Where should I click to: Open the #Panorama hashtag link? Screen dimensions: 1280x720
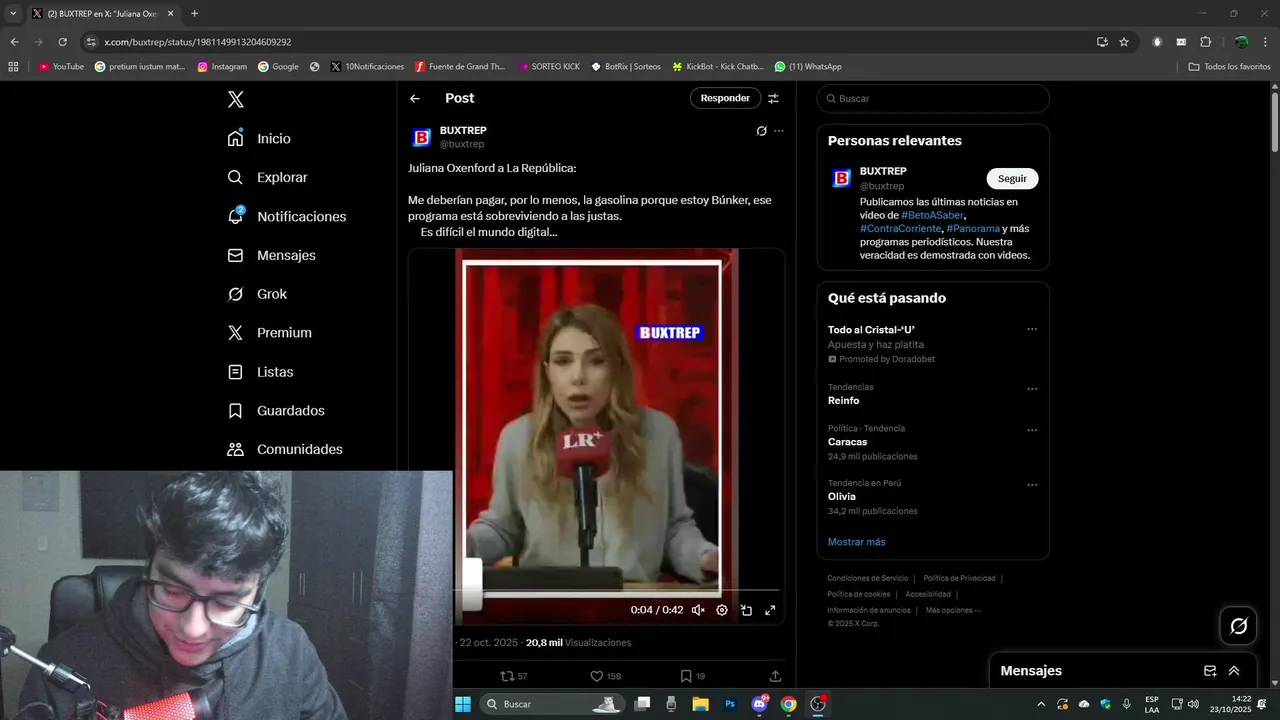tap(973, 228)
